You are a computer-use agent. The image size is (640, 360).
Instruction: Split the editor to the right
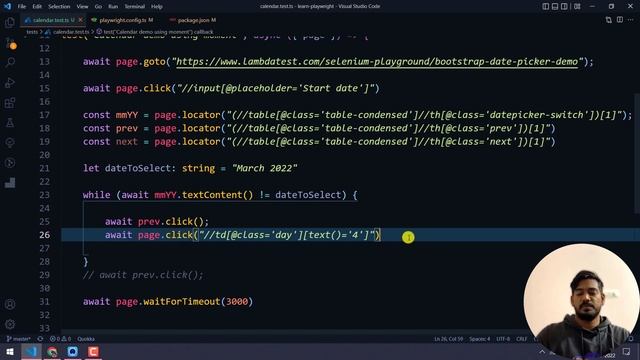point(620,20)
